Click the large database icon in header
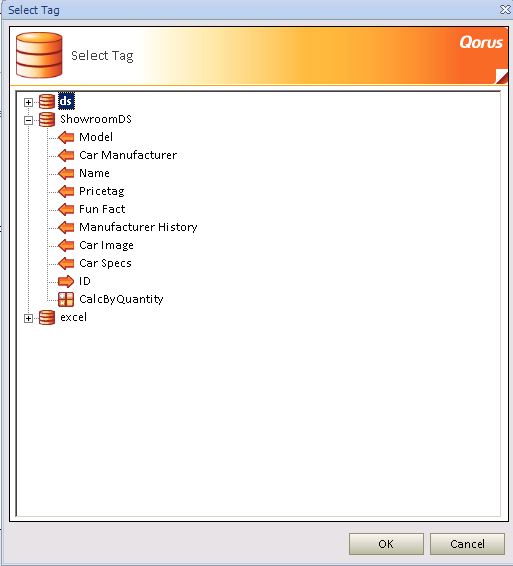This screenshot has height=566, width=513. click(x=39, y=55)
